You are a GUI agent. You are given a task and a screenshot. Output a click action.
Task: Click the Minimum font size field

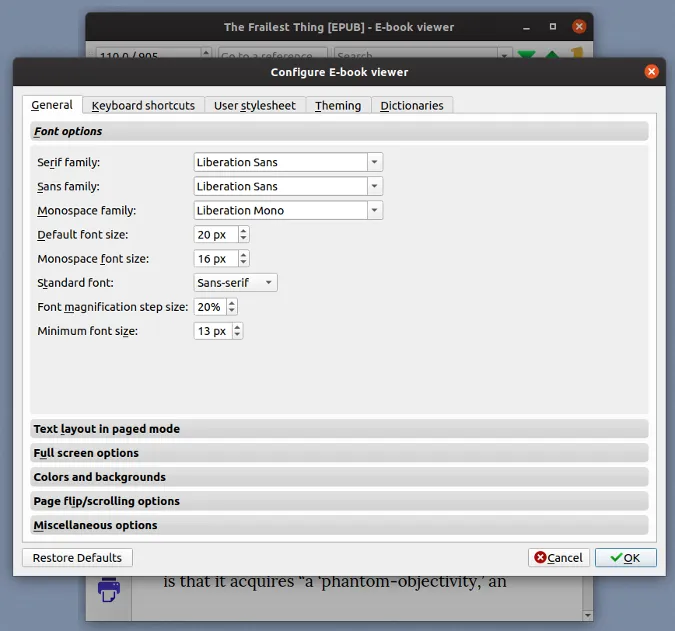(x=212, y=331)
